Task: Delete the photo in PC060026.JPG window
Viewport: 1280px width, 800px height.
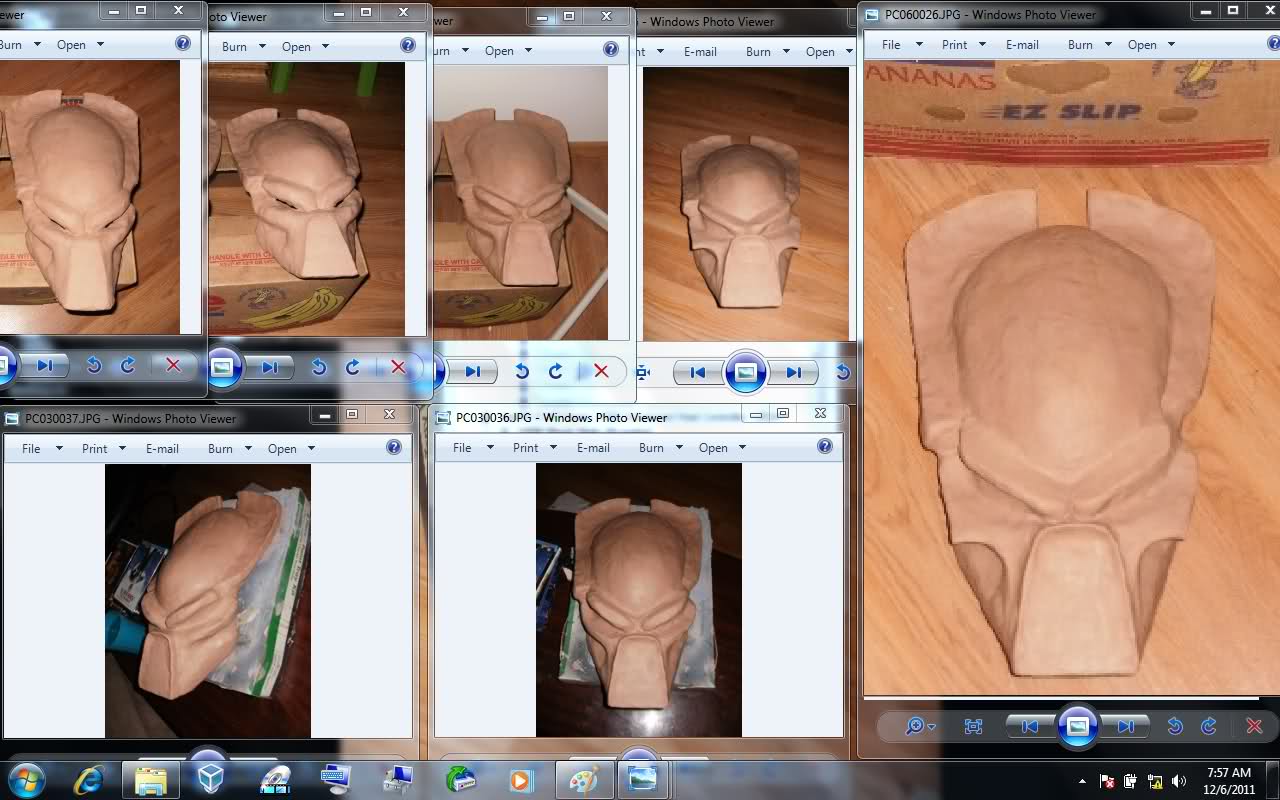Action: click(1254, 727)
